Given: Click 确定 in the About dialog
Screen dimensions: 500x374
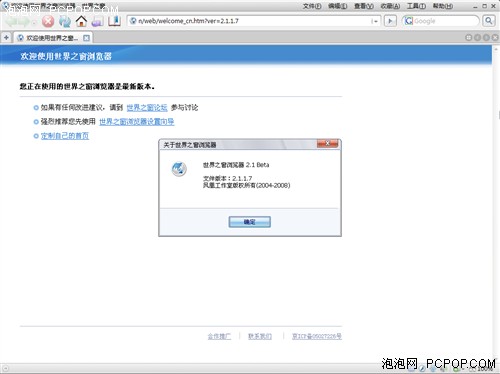Looking at the screenshot, I should [x=249, y=222].
